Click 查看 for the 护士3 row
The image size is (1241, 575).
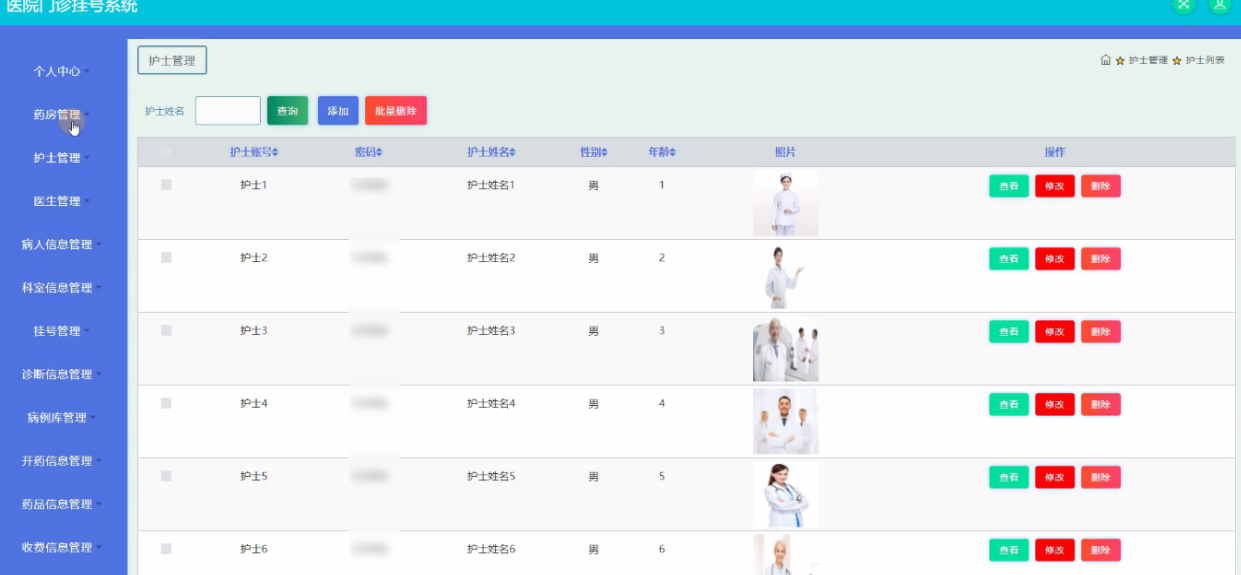pos(1009,332)
